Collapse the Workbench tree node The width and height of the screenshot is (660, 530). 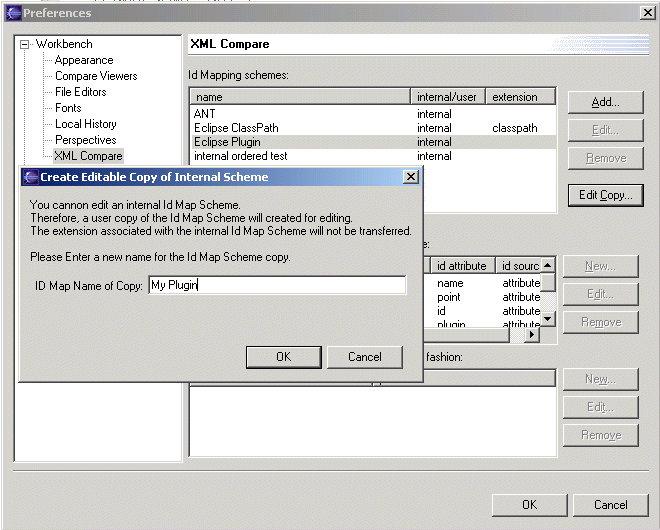pos(26,45)
